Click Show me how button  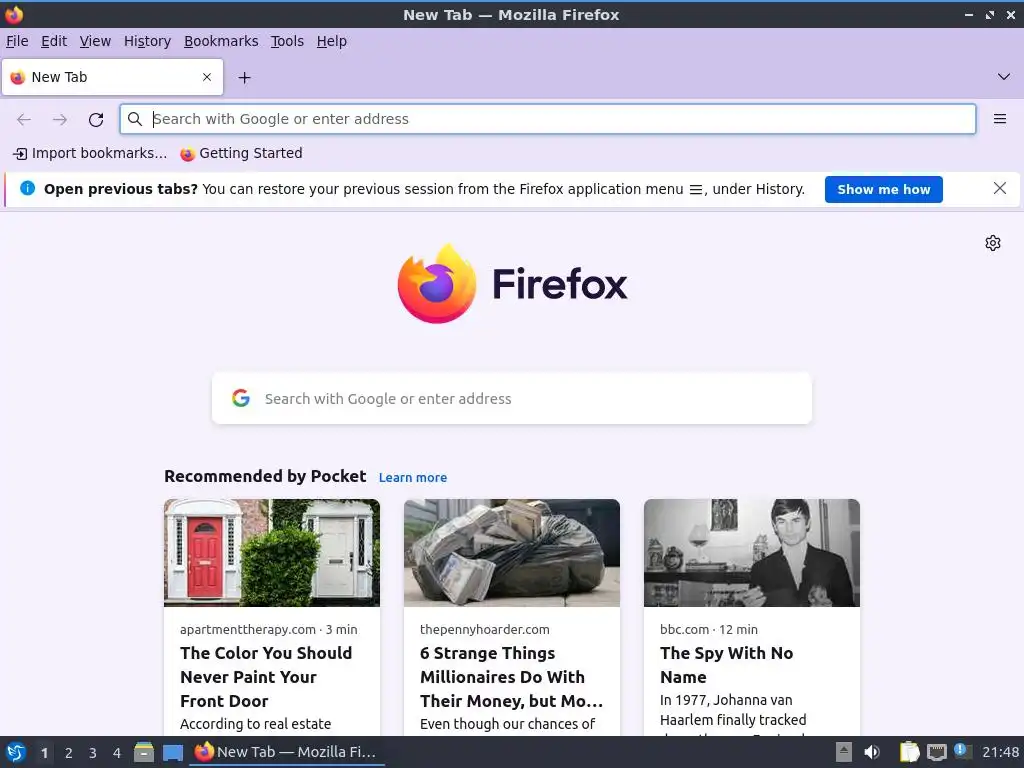pos(883,189)
